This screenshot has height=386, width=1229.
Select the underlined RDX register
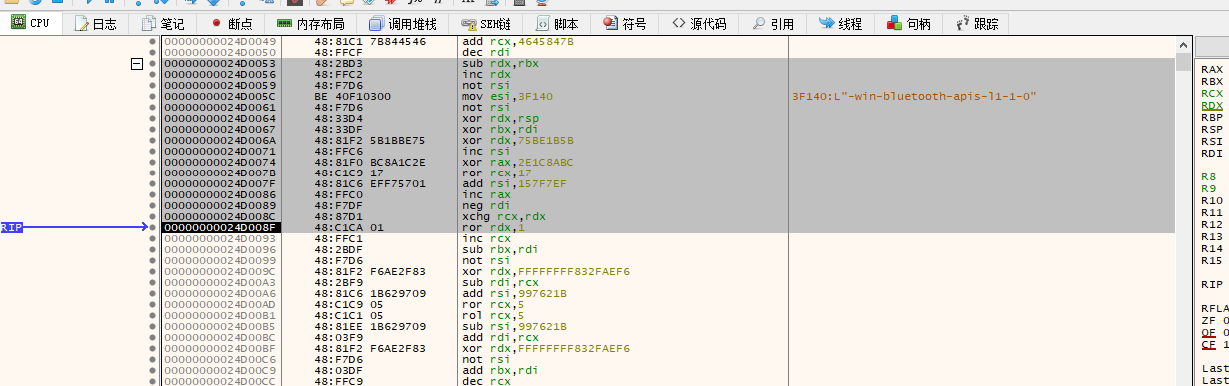point(1211,105)
